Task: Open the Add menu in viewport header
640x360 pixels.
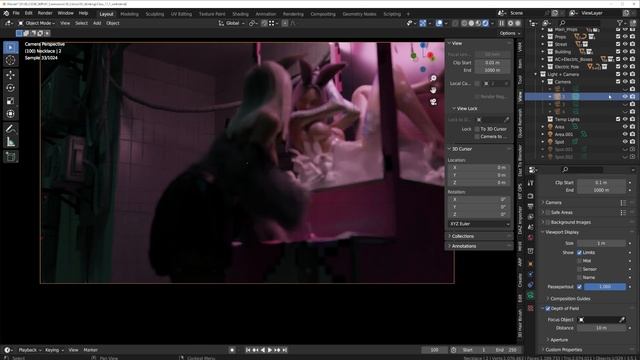Action: pos(97,23)
